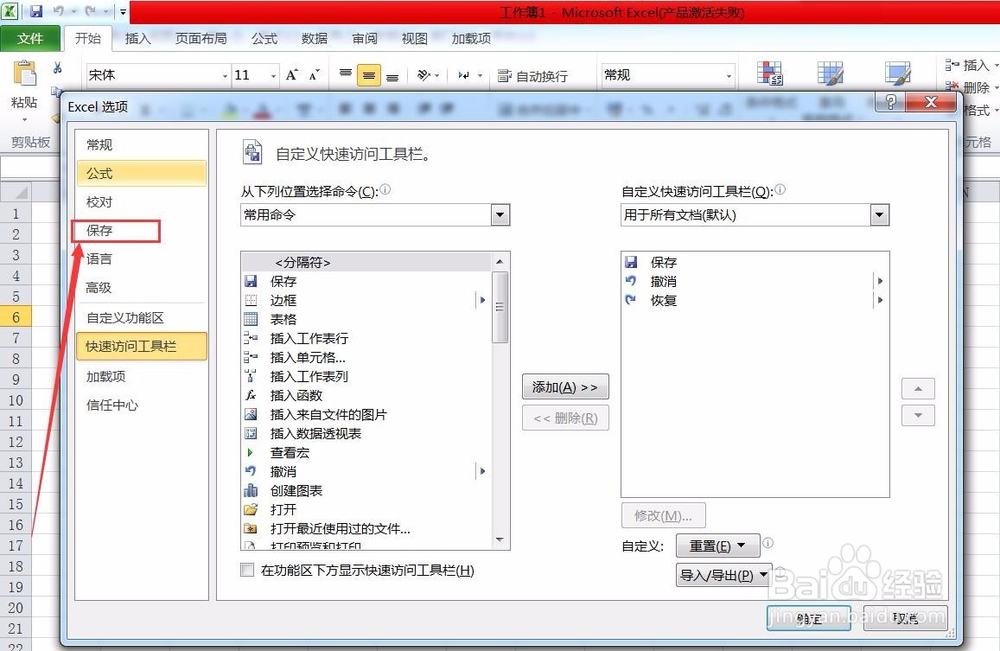Click the 添加 button
This screenshot has height=651, width=1000.
click(x=565, y=387)
